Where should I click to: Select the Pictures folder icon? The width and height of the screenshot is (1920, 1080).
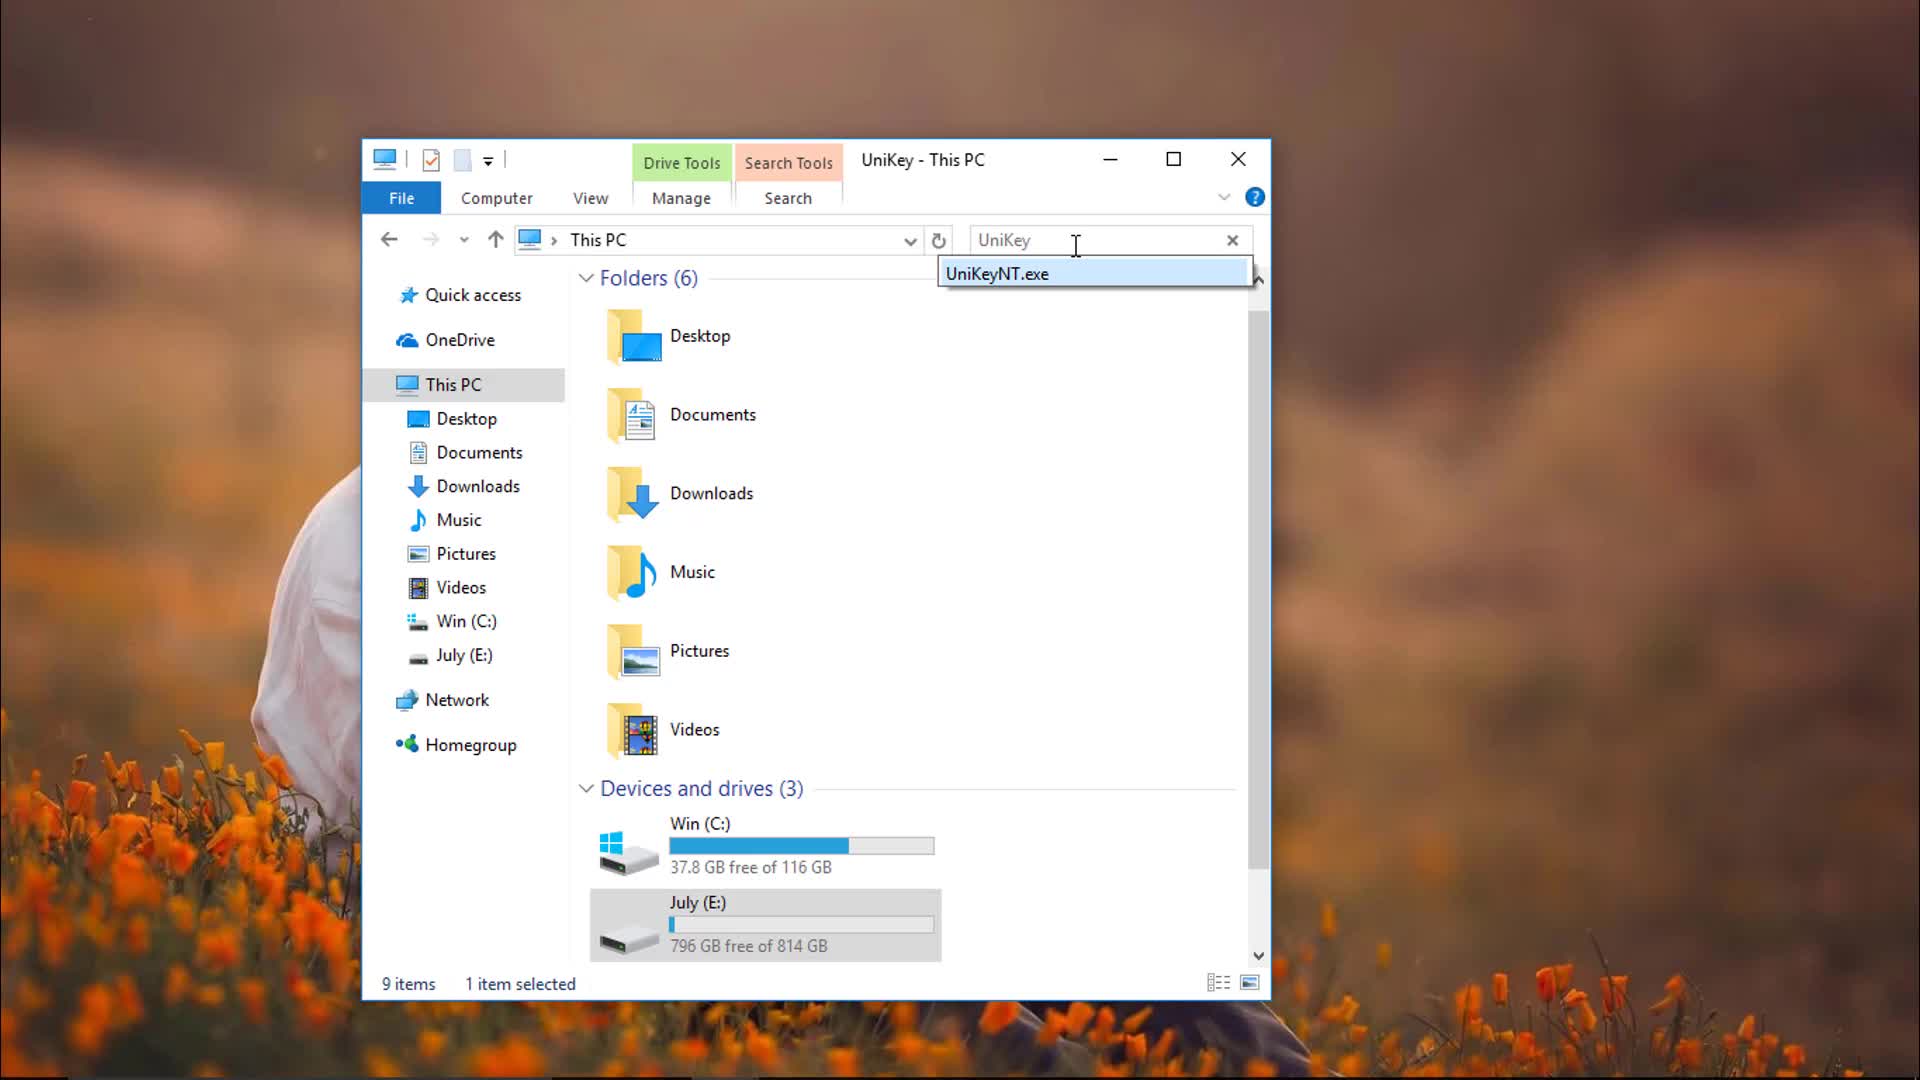[633, 651]
